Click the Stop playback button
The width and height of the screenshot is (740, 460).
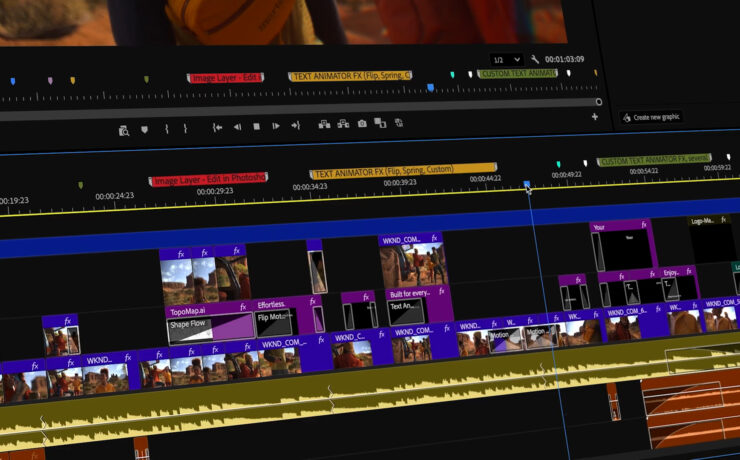click(x=256, y=126)
